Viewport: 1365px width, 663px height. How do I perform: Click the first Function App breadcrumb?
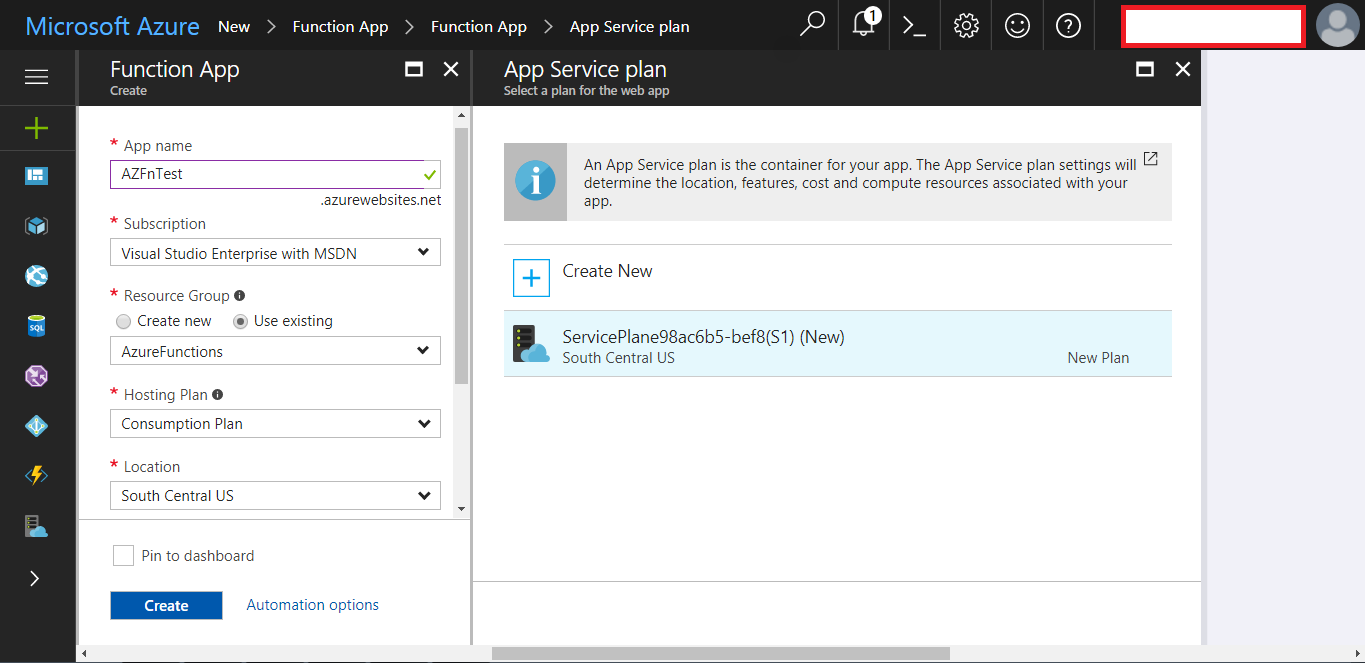[x=340, y=27]
